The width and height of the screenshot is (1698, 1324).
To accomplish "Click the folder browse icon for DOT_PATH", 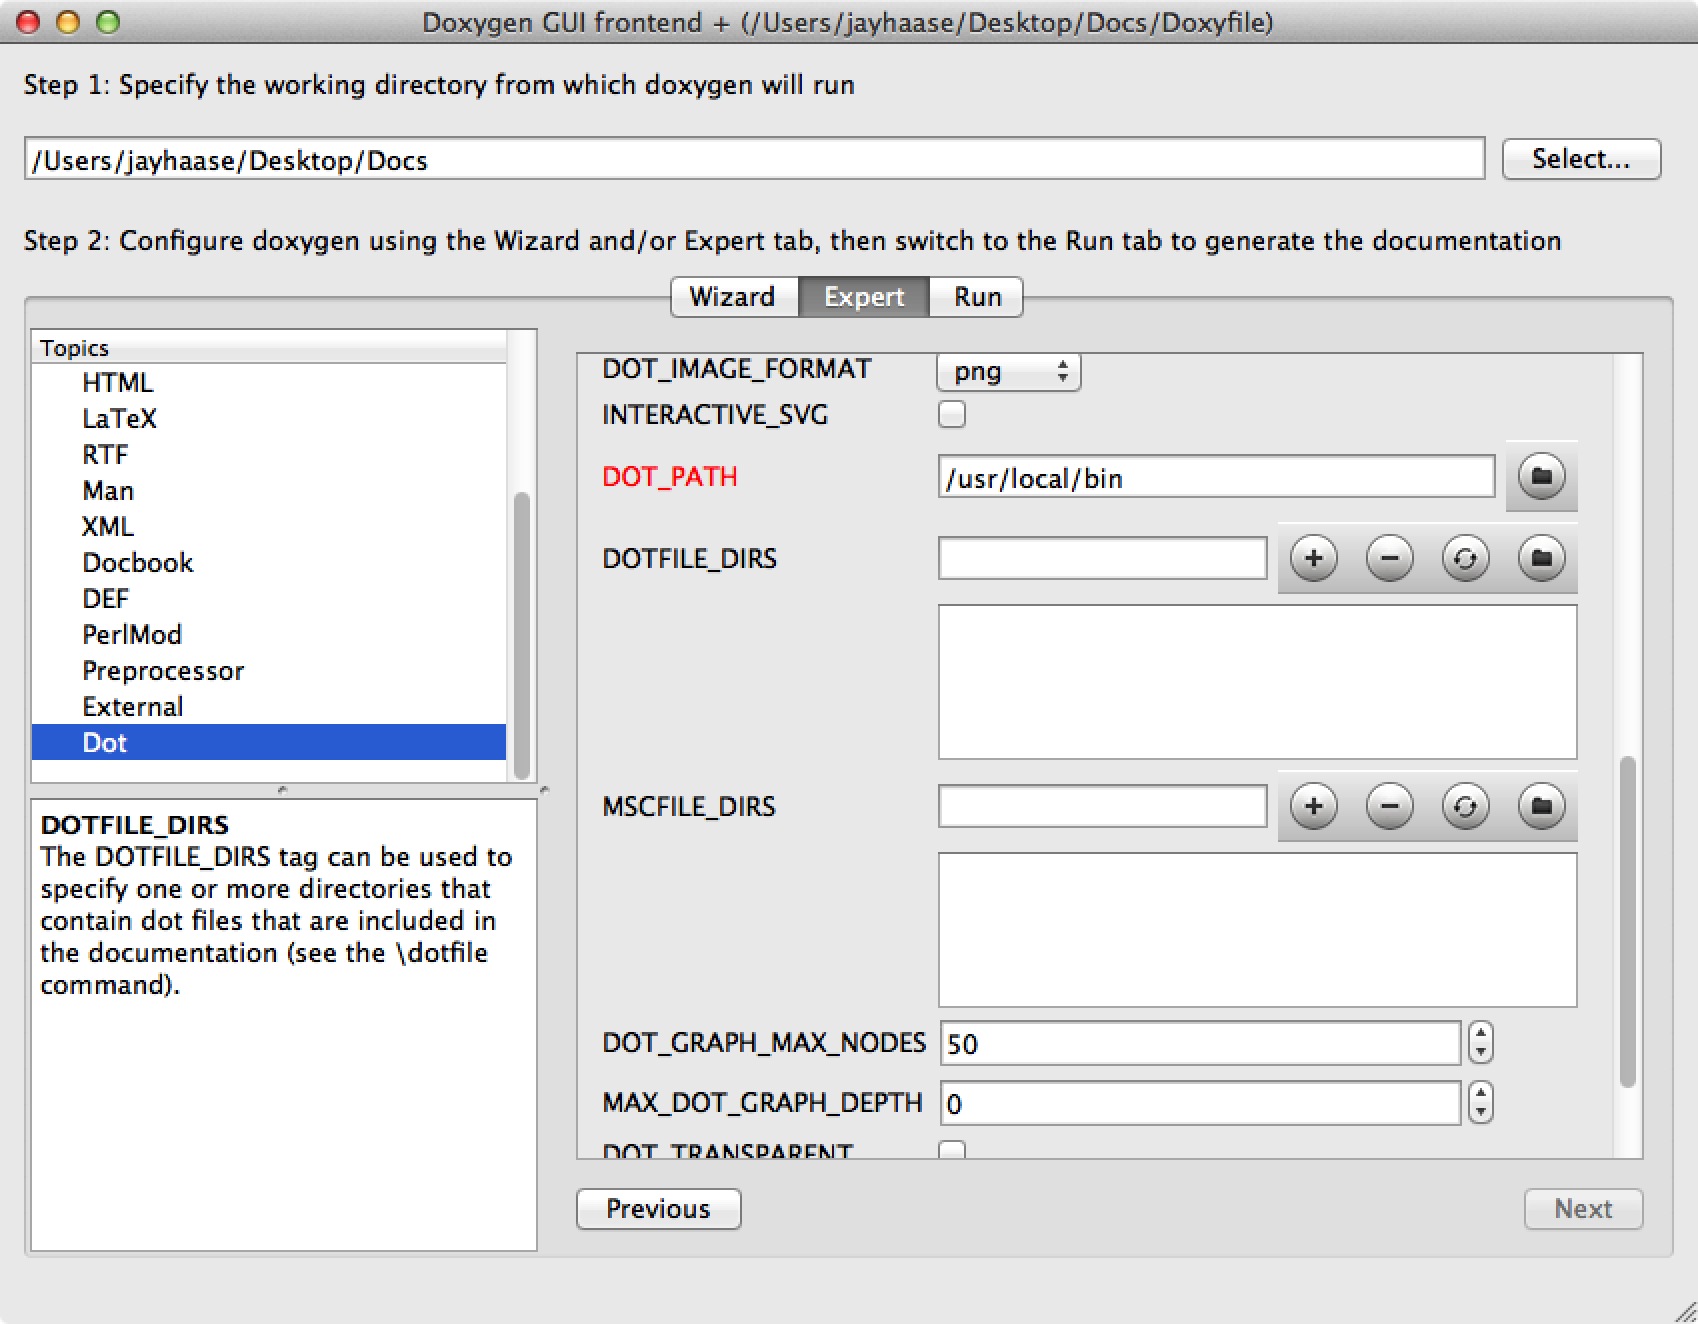I will pyautogui.click(x=1541, y=477).
